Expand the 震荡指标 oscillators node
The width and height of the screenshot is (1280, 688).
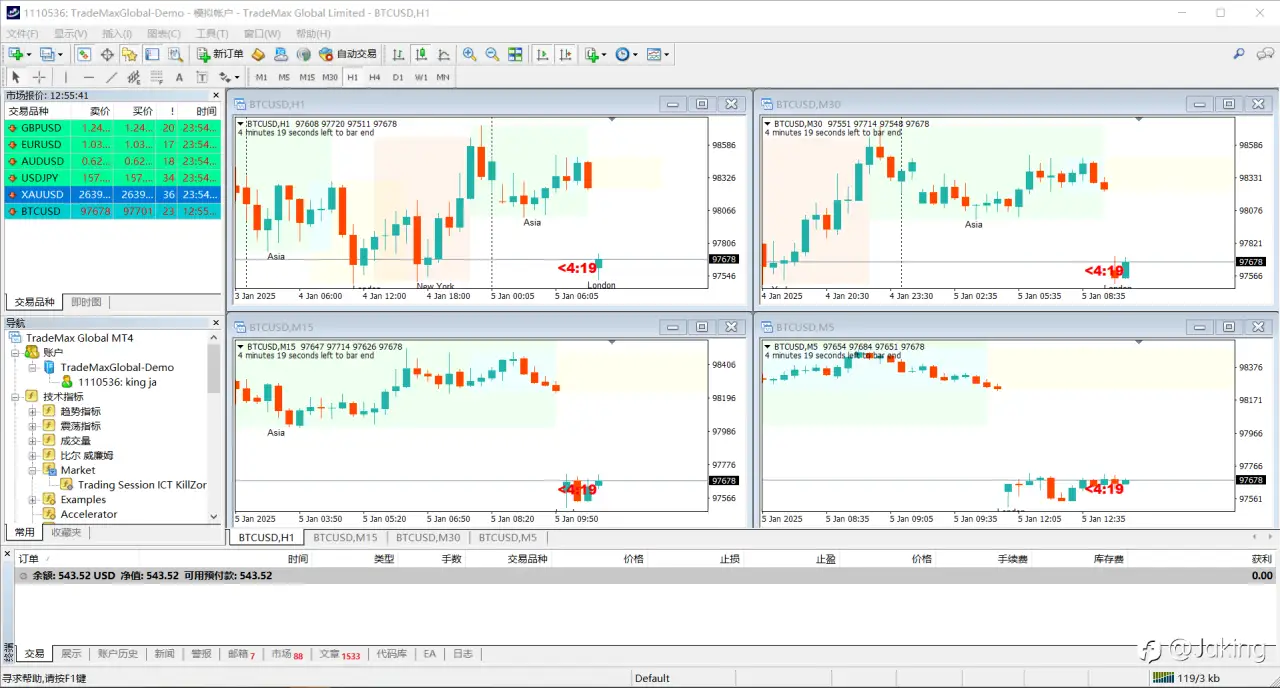[x=33, y=426]
